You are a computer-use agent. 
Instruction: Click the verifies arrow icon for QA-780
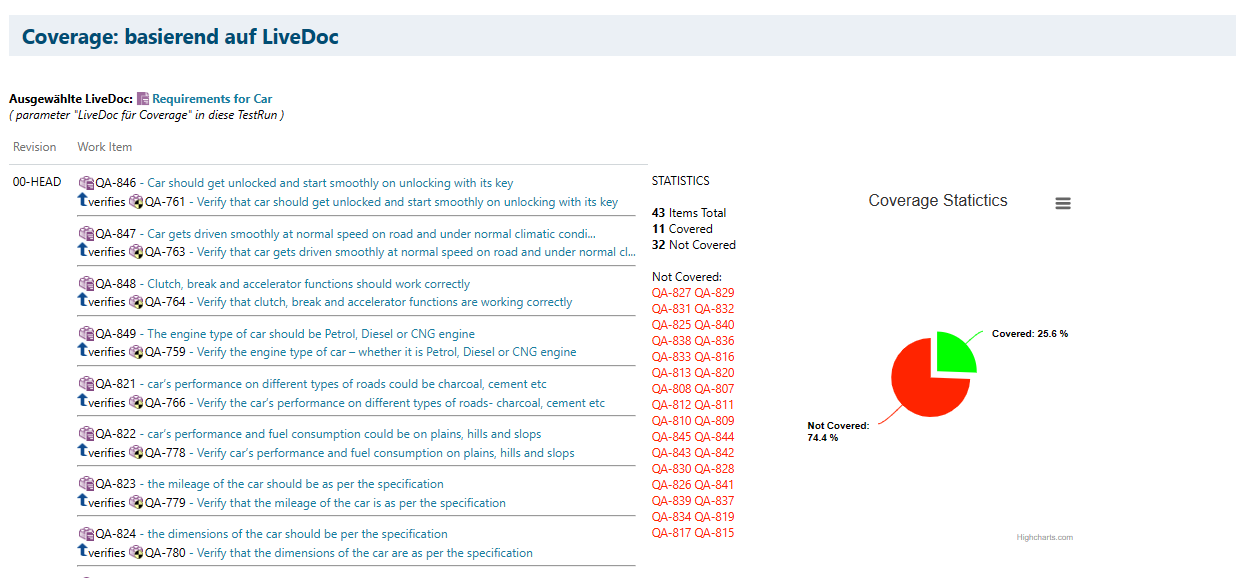[83, 551]
